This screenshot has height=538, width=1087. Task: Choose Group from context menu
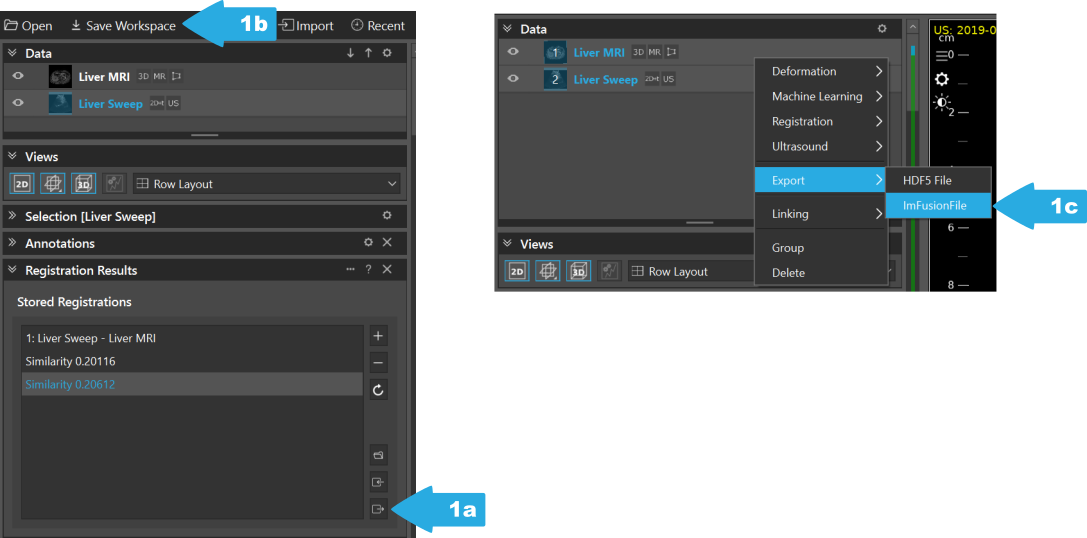(821, 248)
